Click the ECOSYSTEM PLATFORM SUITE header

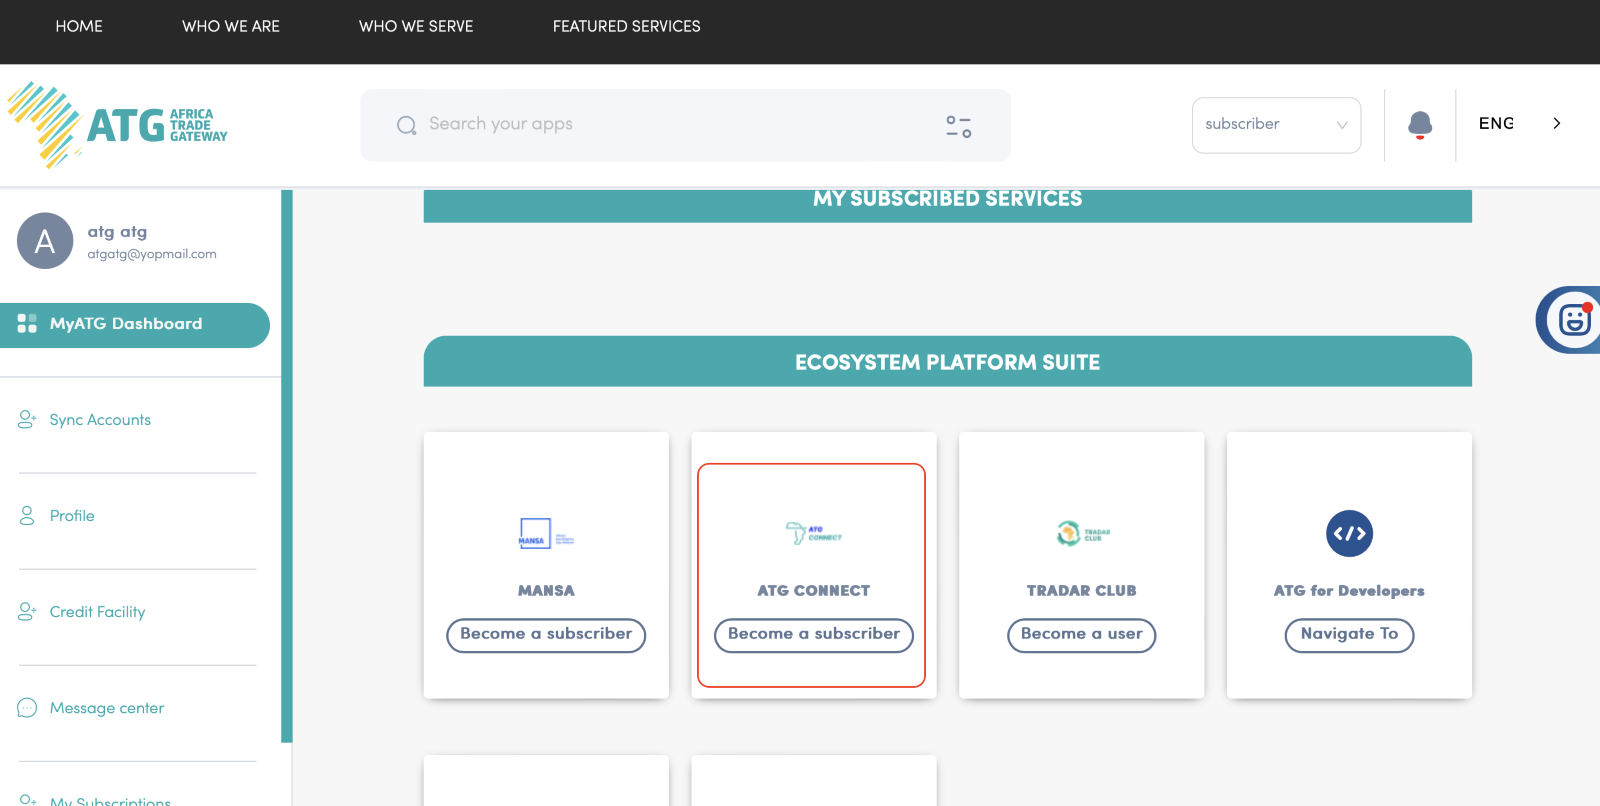(948, 361)
